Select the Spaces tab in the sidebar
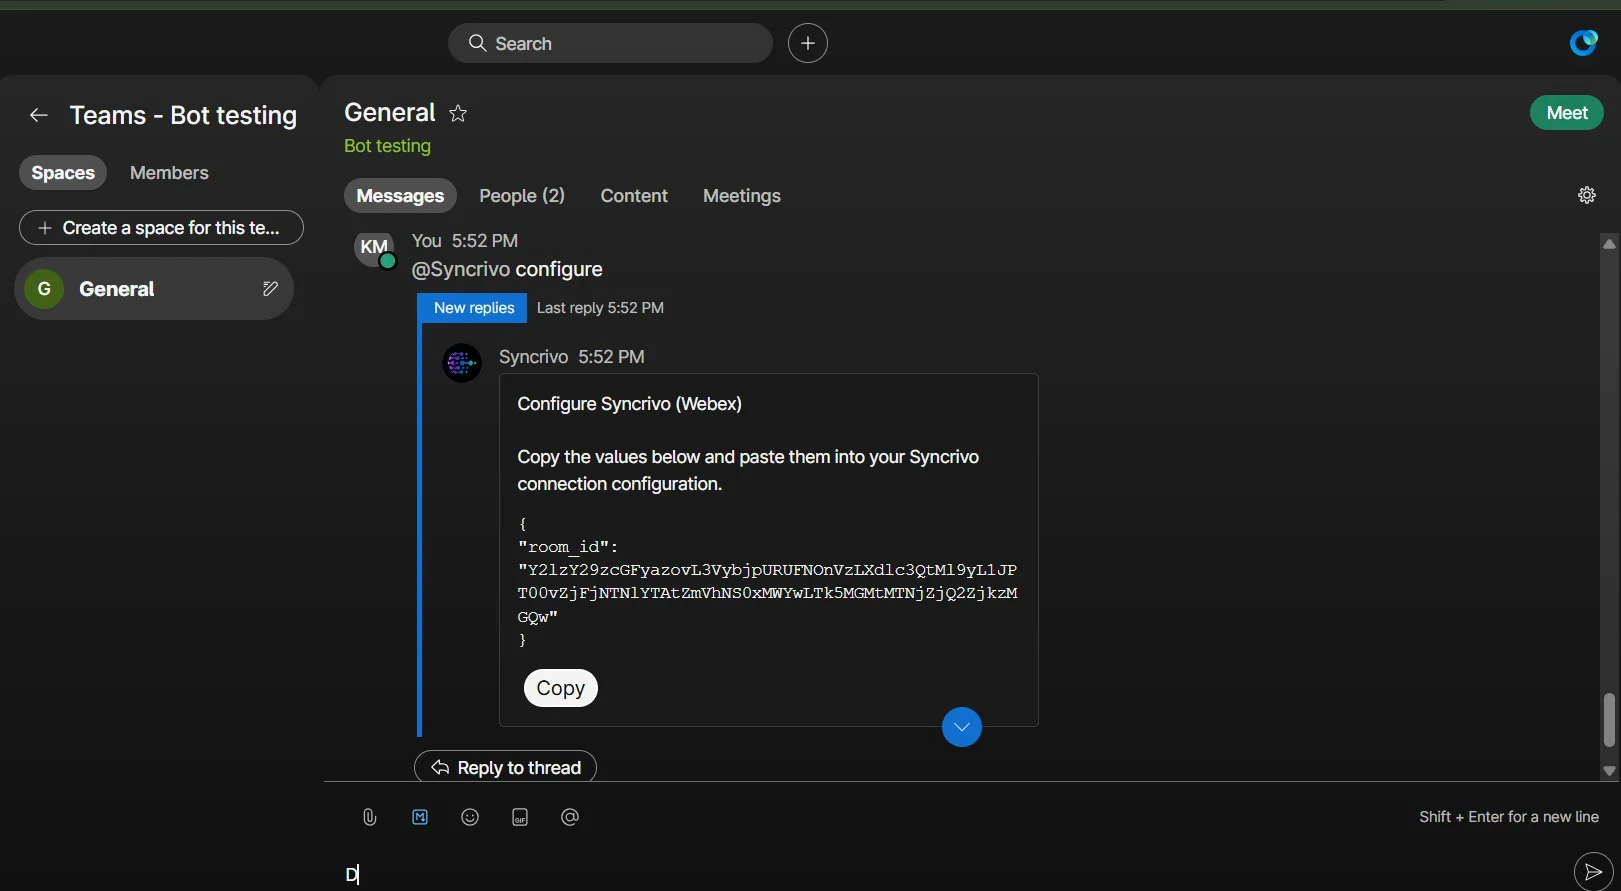1621x891 pixels. click(63, 173)
